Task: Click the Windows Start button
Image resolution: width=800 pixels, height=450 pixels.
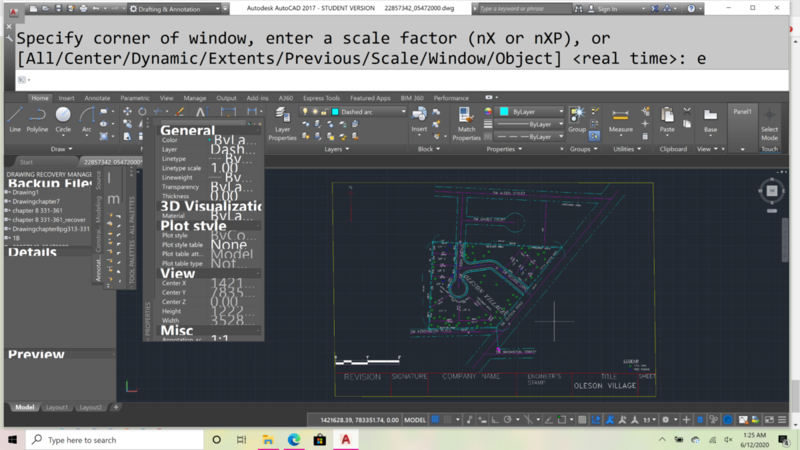Action: pos(11,440)
